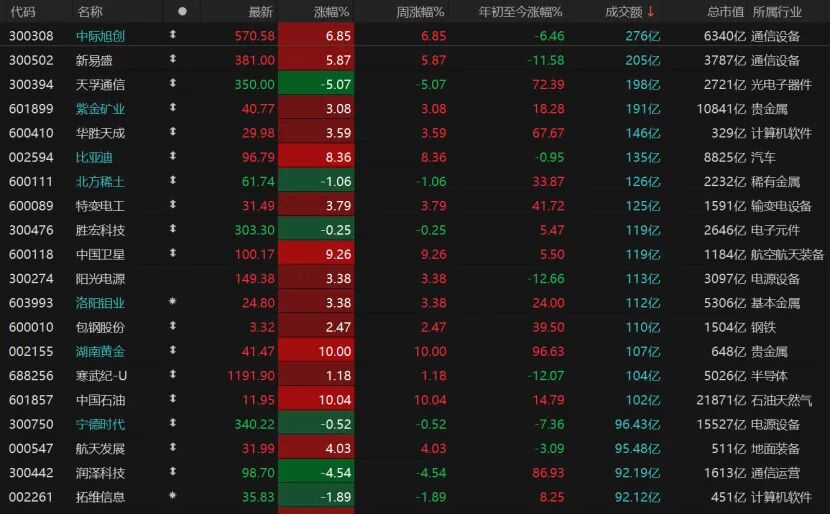Click the marker icon in 天孚通信 row
The width and height of the screenshot is (831, 514).
(172, 83)
